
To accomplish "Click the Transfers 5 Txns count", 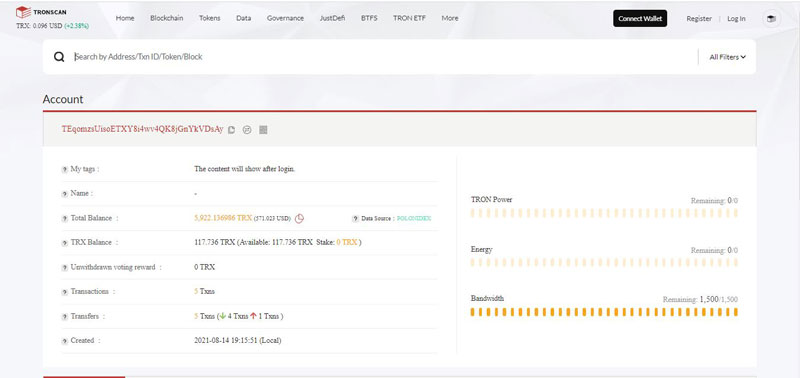I will [x=205, y=316].
